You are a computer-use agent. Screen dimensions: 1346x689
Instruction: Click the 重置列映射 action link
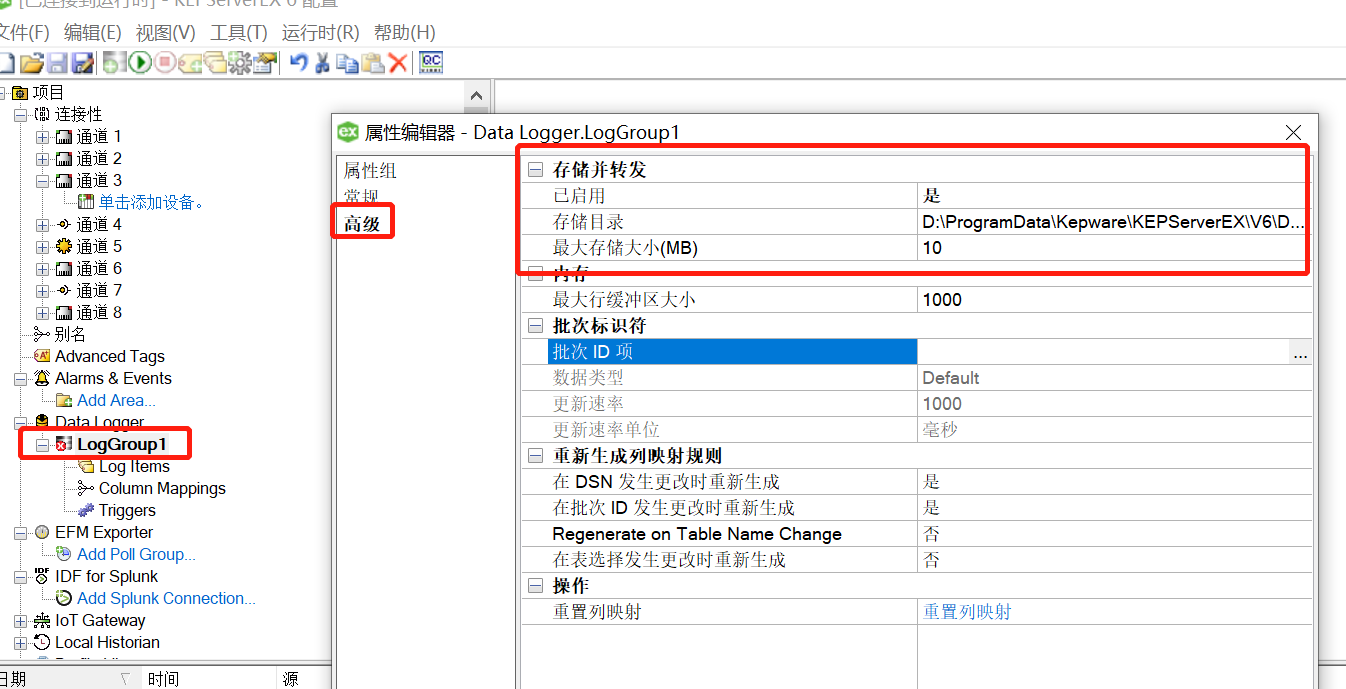[967, 612]
